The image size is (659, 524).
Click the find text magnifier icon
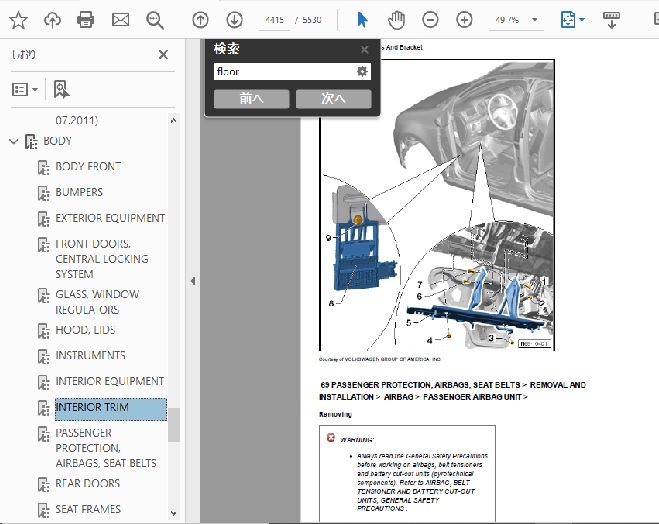(155, 20)
